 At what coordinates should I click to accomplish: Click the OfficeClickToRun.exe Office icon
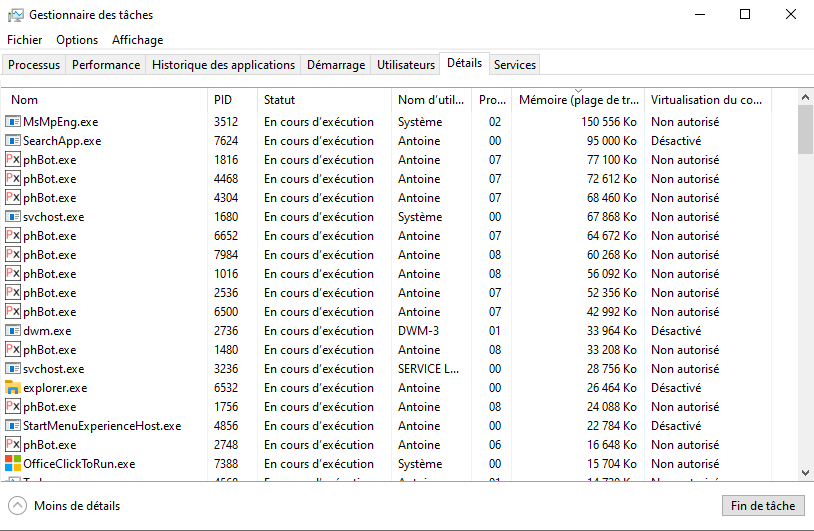point(13,464)
